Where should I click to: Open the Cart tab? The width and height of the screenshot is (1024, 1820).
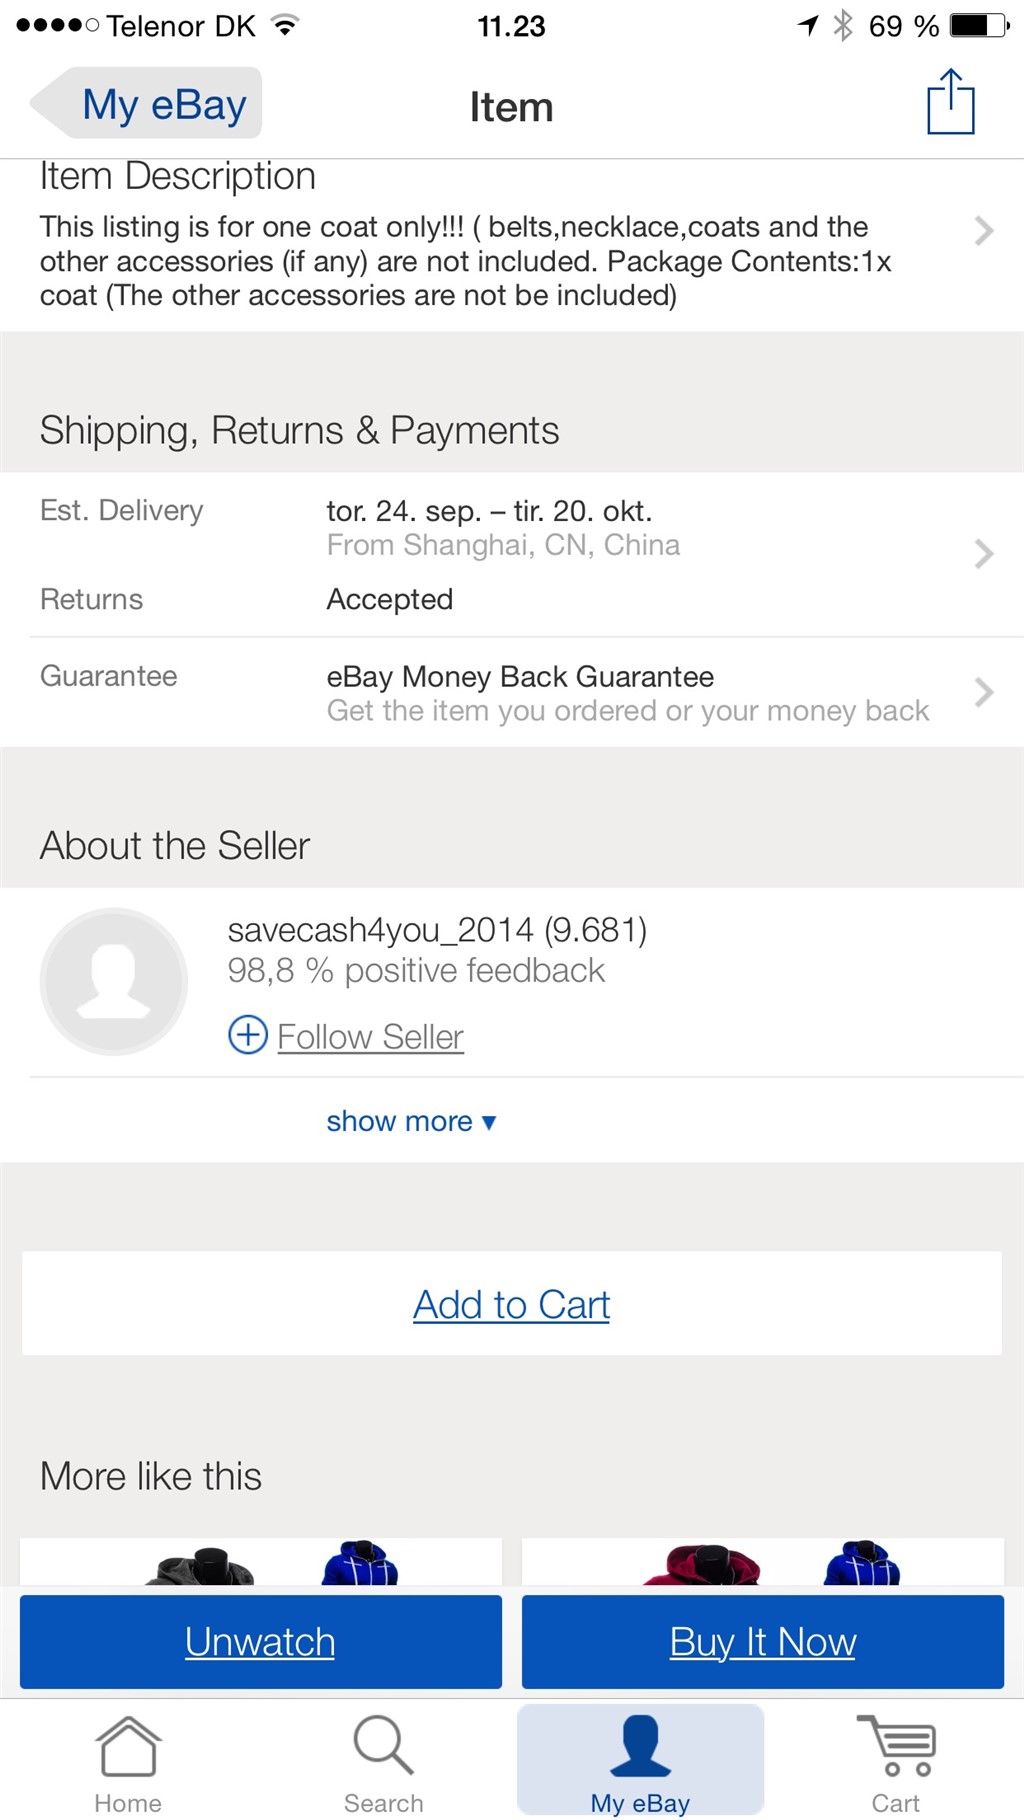tap(895, 1765)
